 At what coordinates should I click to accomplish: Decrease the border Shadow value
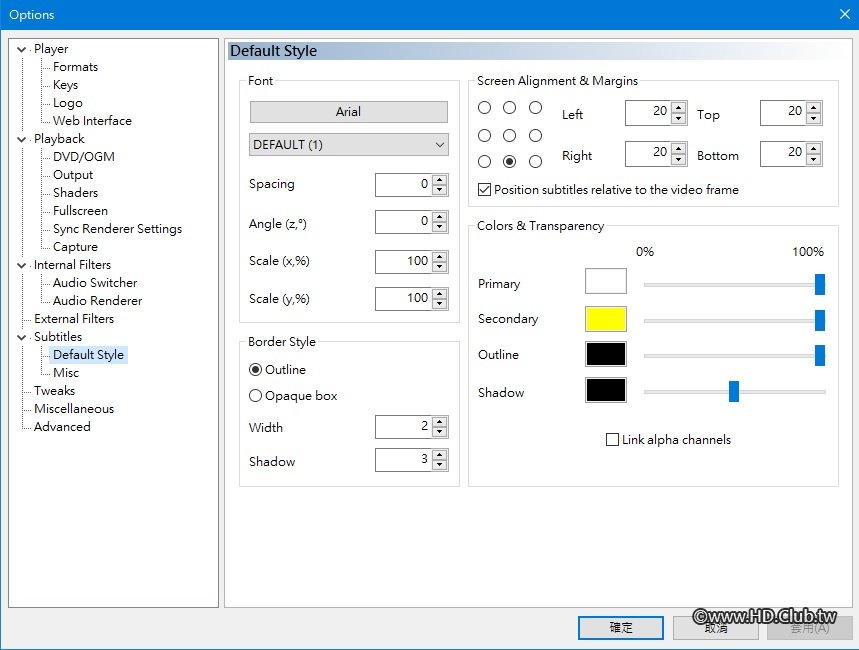click(x=439, y=465)
